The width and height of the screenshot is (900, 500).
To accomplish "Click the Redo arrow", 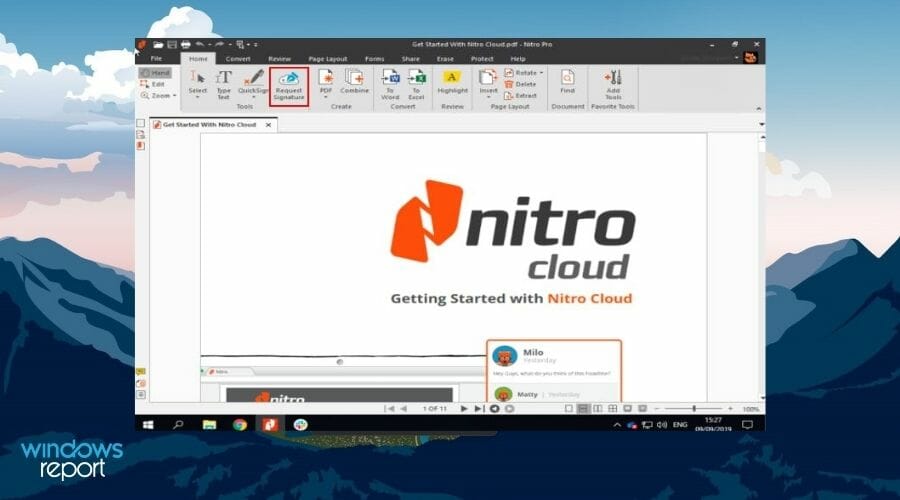I will (219, 44).
